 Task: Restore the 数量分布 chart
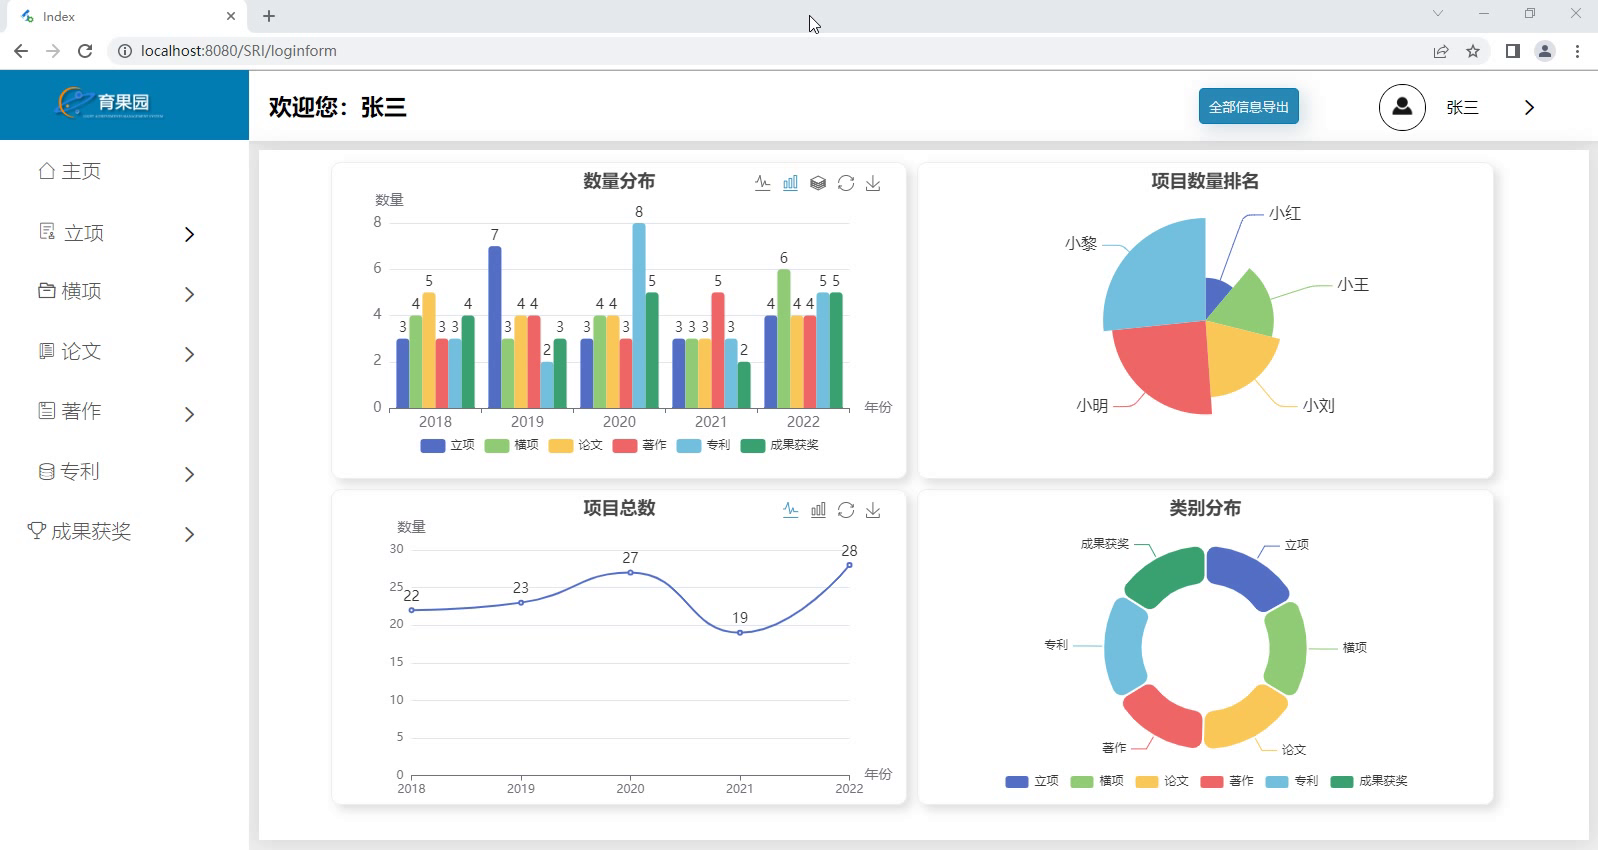coord(846,183)
